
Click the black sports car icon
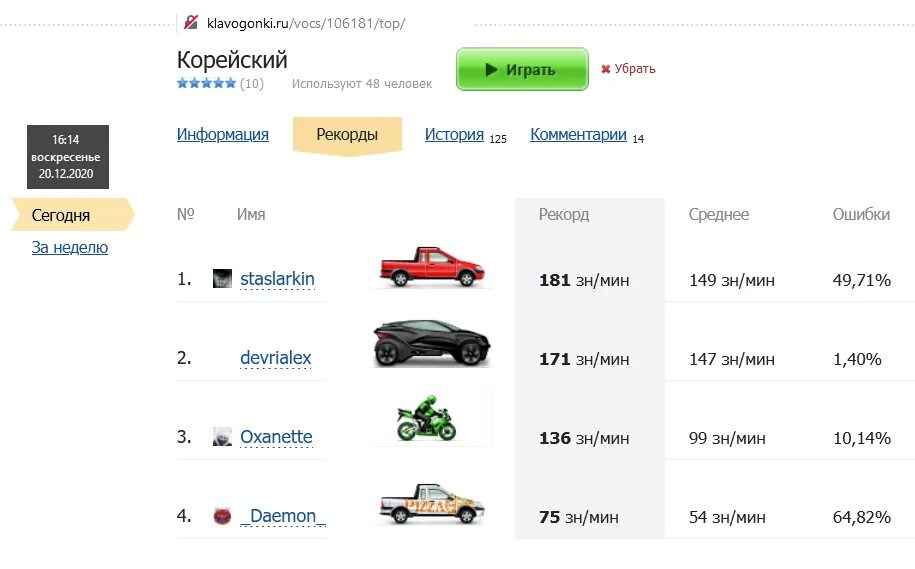(432, 343)
